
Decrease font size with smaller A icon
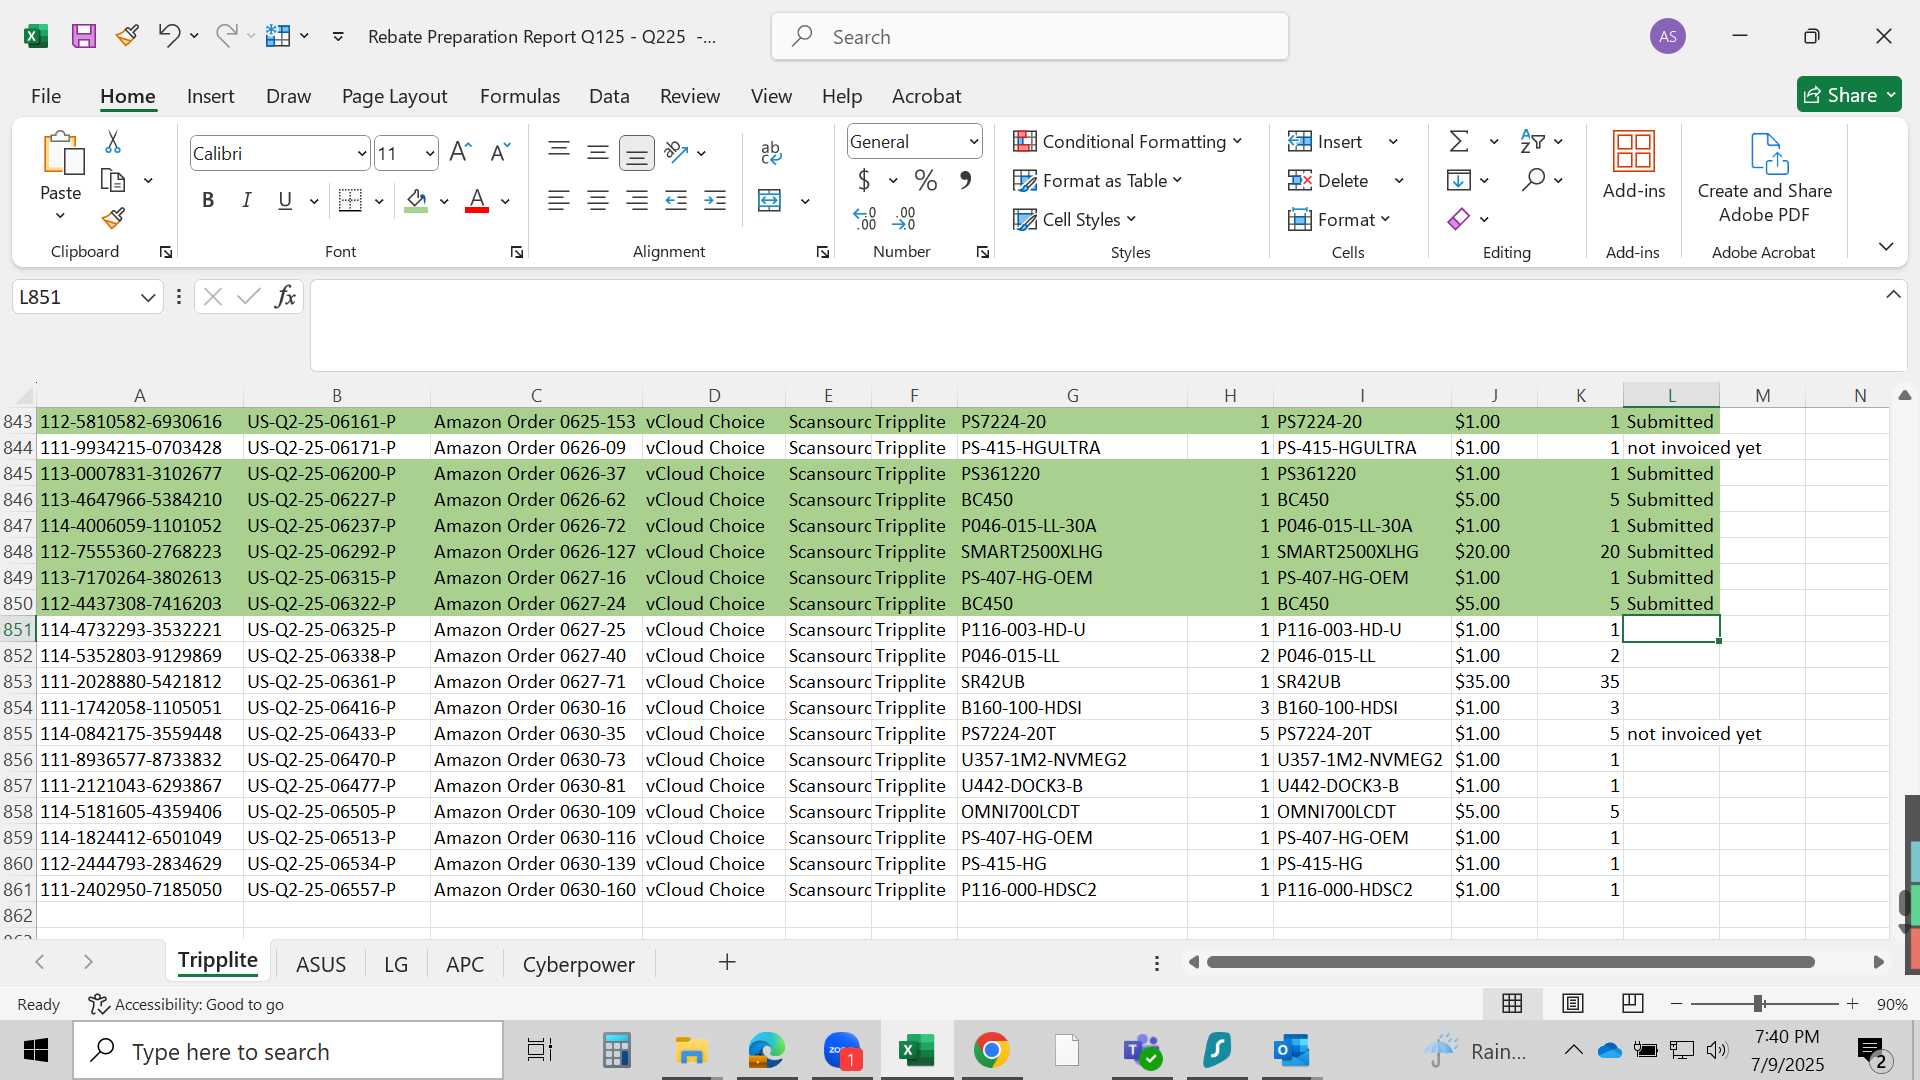coord(500,152)
